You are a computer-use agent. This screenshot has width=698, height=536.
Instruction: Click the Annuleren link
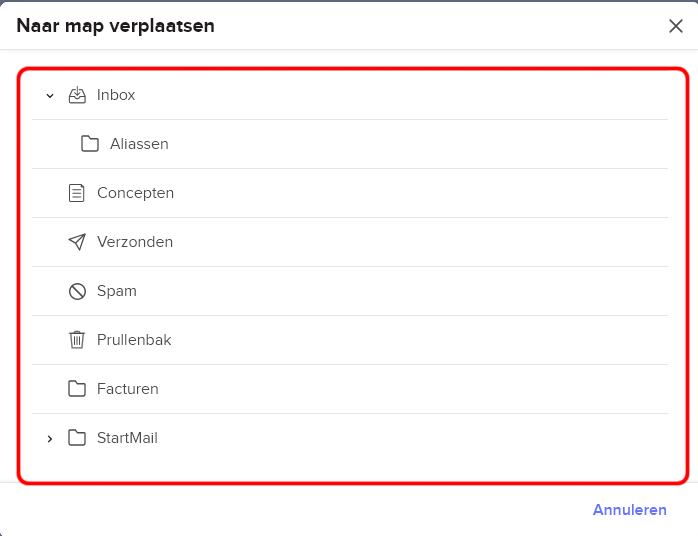point(629,510)
